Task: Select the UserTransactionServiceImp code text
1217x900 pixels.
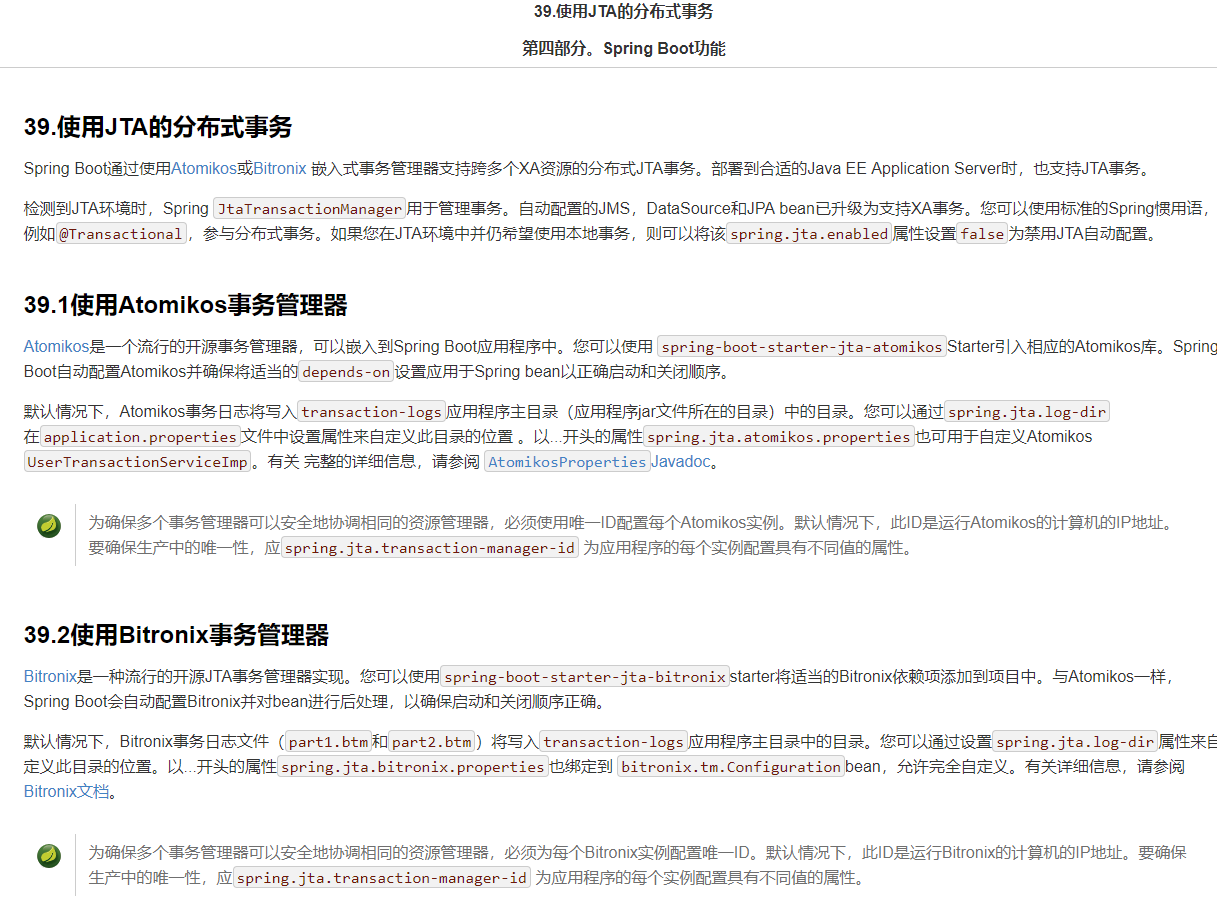Action: [x=137, y=462]
